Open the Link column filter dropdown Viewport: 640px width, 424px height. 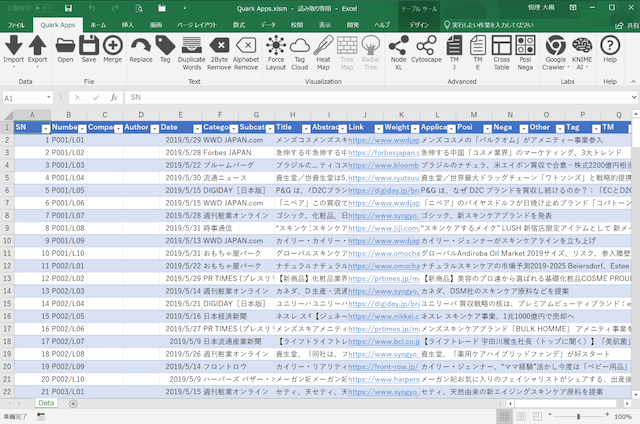point(379,129)
